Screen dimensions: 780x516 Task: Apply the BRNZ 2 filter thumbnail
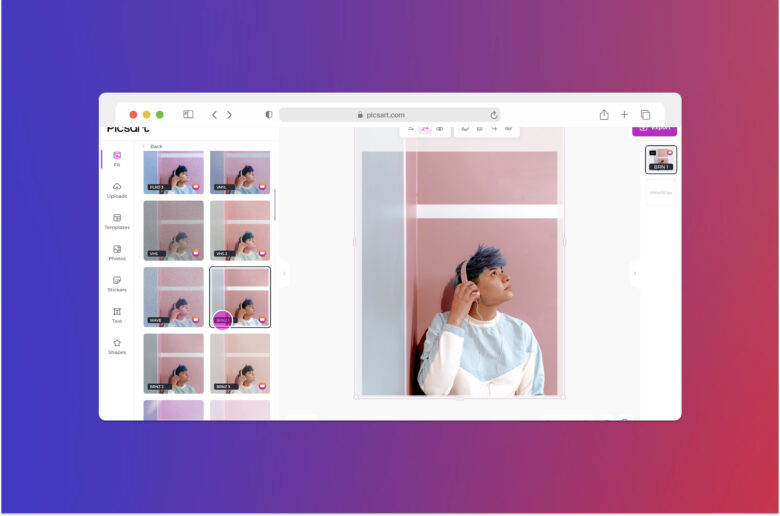pyautogui.click(x=174, y=363)
